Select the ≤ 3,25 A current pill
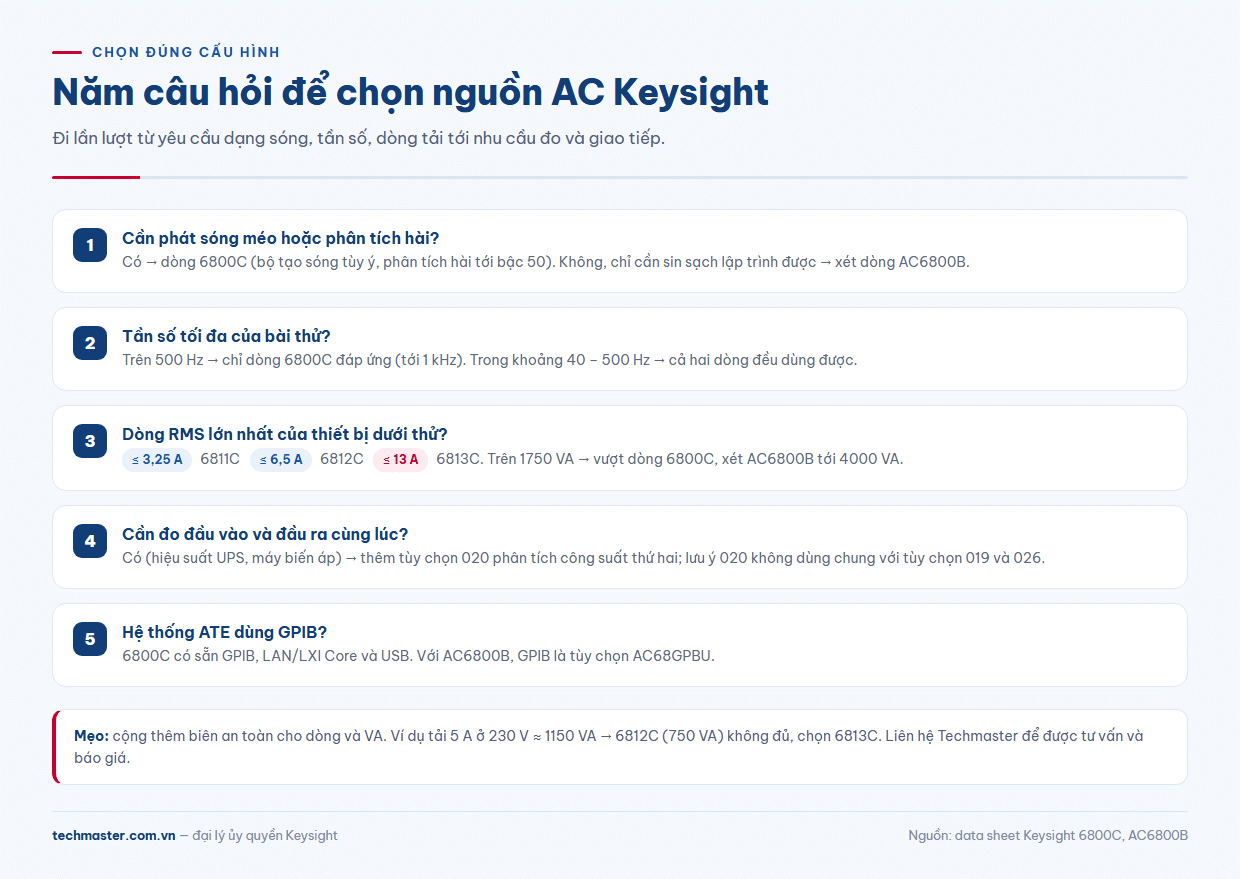The width and height of the screenshot is (1240, 879). click(157, 460)
